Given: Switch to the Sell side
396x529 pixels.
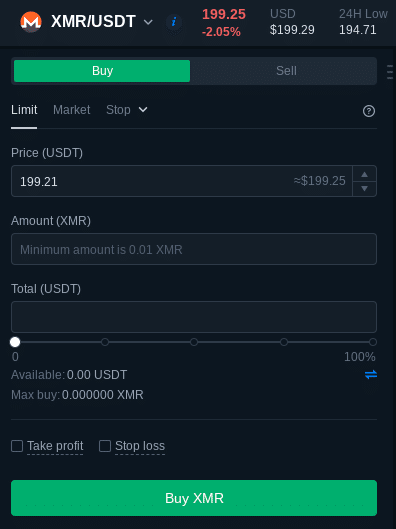Looking at the screenshot, I should tap(286, 71).
